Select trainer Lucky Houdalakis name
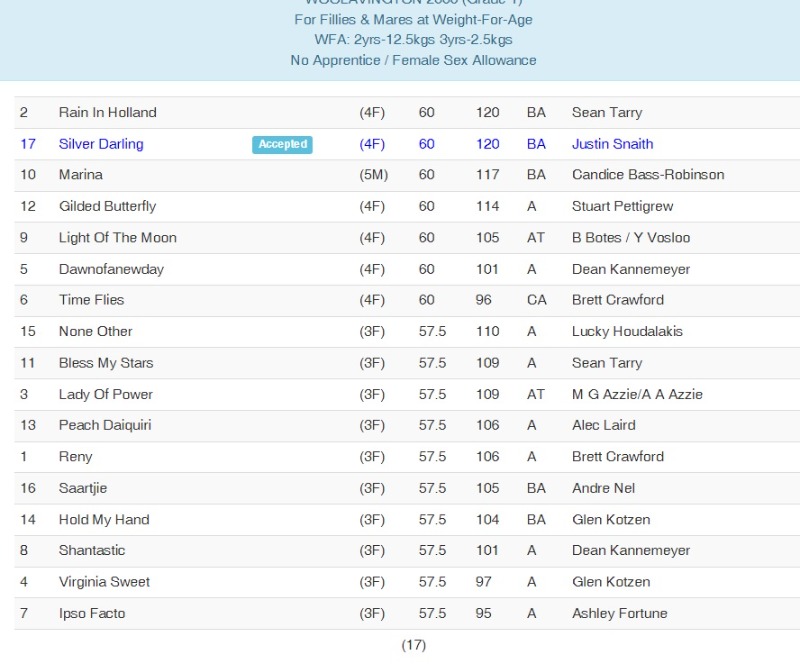Viewport: 800px width, 671px height. pyautogui.click(x=627, y=331)
